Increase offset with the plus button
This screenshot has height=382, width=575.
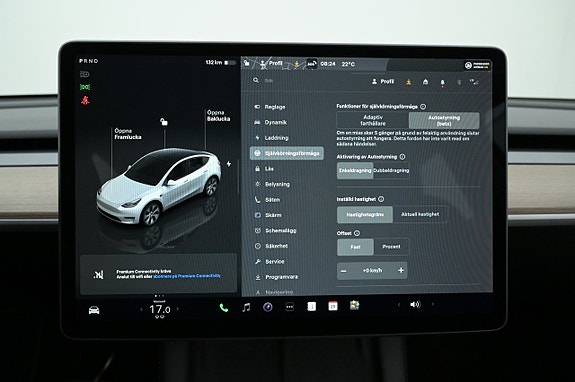tap(401, 271)
